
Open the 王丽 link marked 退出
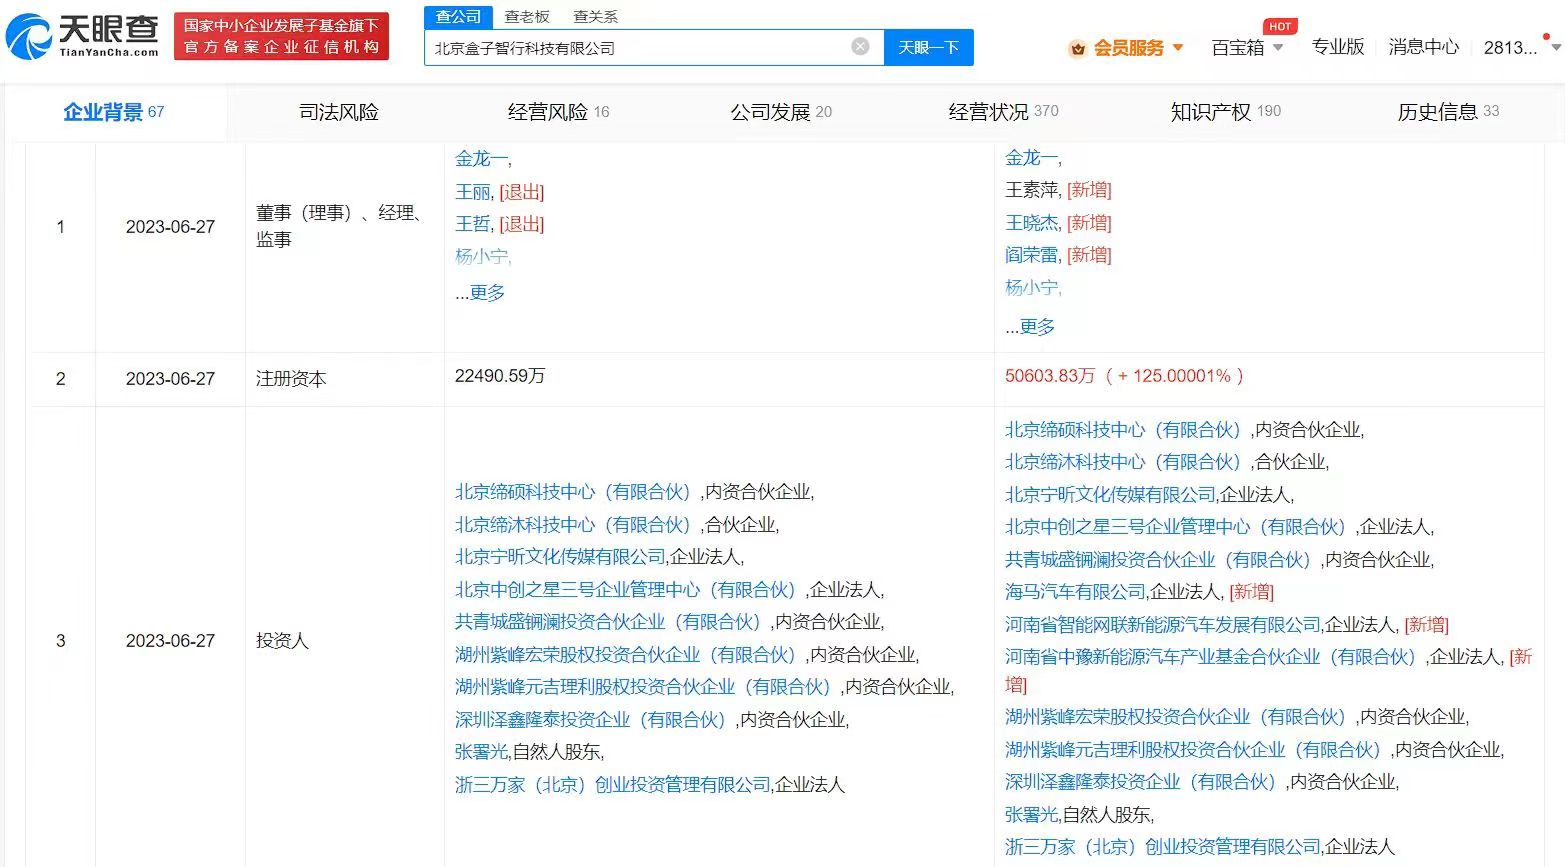(x=473, y=191)
